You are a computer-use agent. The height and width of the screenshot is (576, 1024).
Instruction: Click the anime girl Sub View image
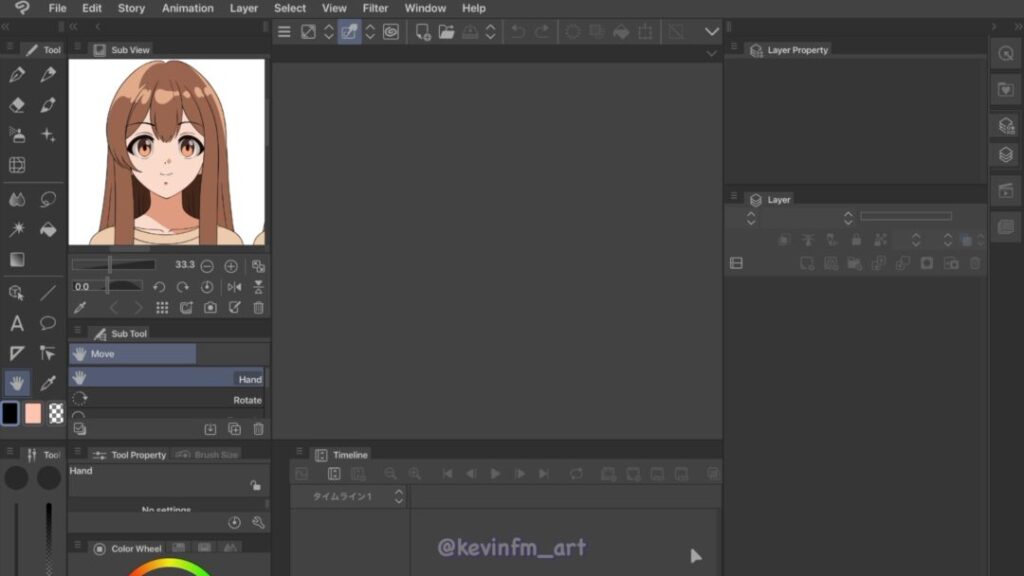[166, 152]
